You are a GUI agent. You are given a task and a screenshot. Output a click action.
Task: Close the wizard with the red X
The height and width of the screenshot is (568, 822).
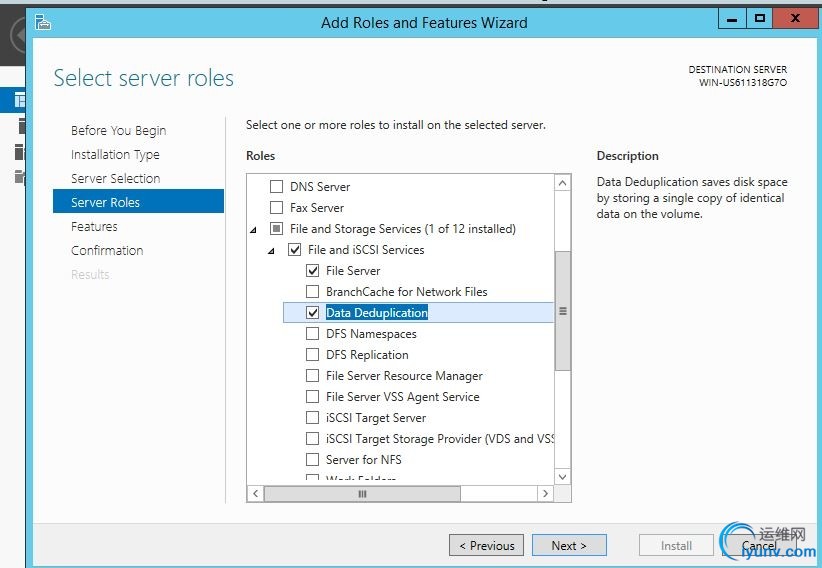[795, 19]
